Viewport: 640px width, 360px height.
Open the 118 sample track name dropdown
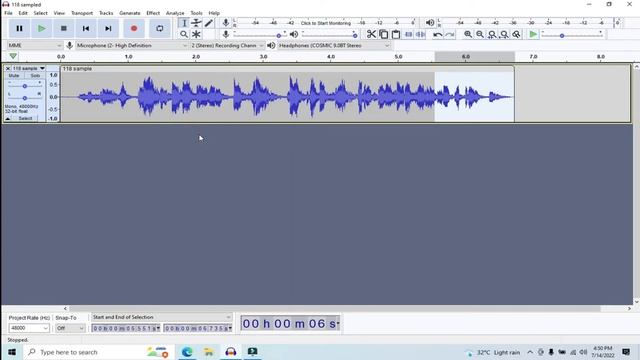28,68
